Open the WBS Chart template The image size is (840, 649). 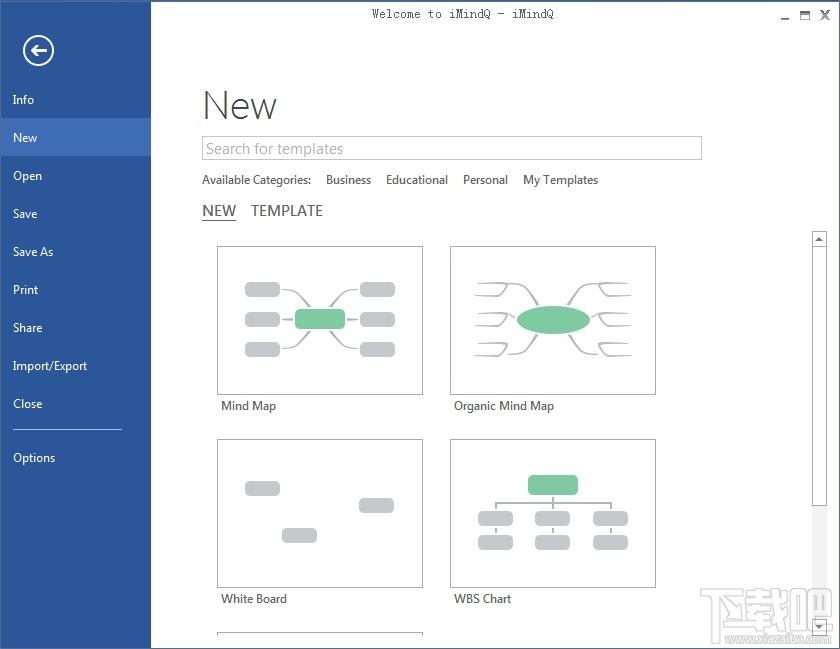(552, 513)
